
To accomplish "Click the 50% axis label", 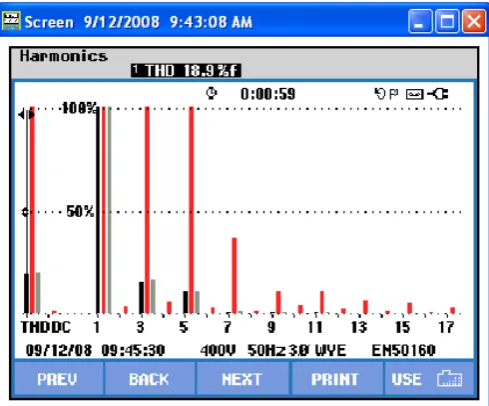I will [x=80, y=211].
